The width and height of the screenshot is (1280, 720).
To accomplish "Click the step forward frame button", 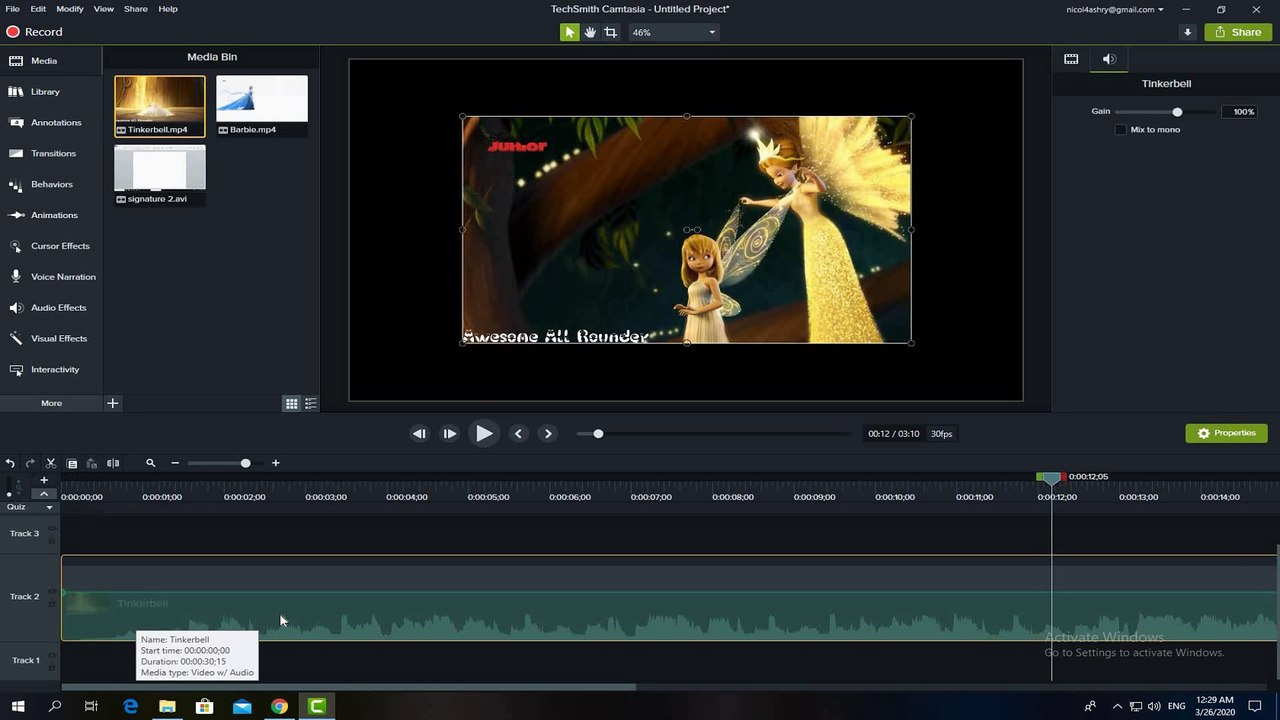I will coord(450,434).
